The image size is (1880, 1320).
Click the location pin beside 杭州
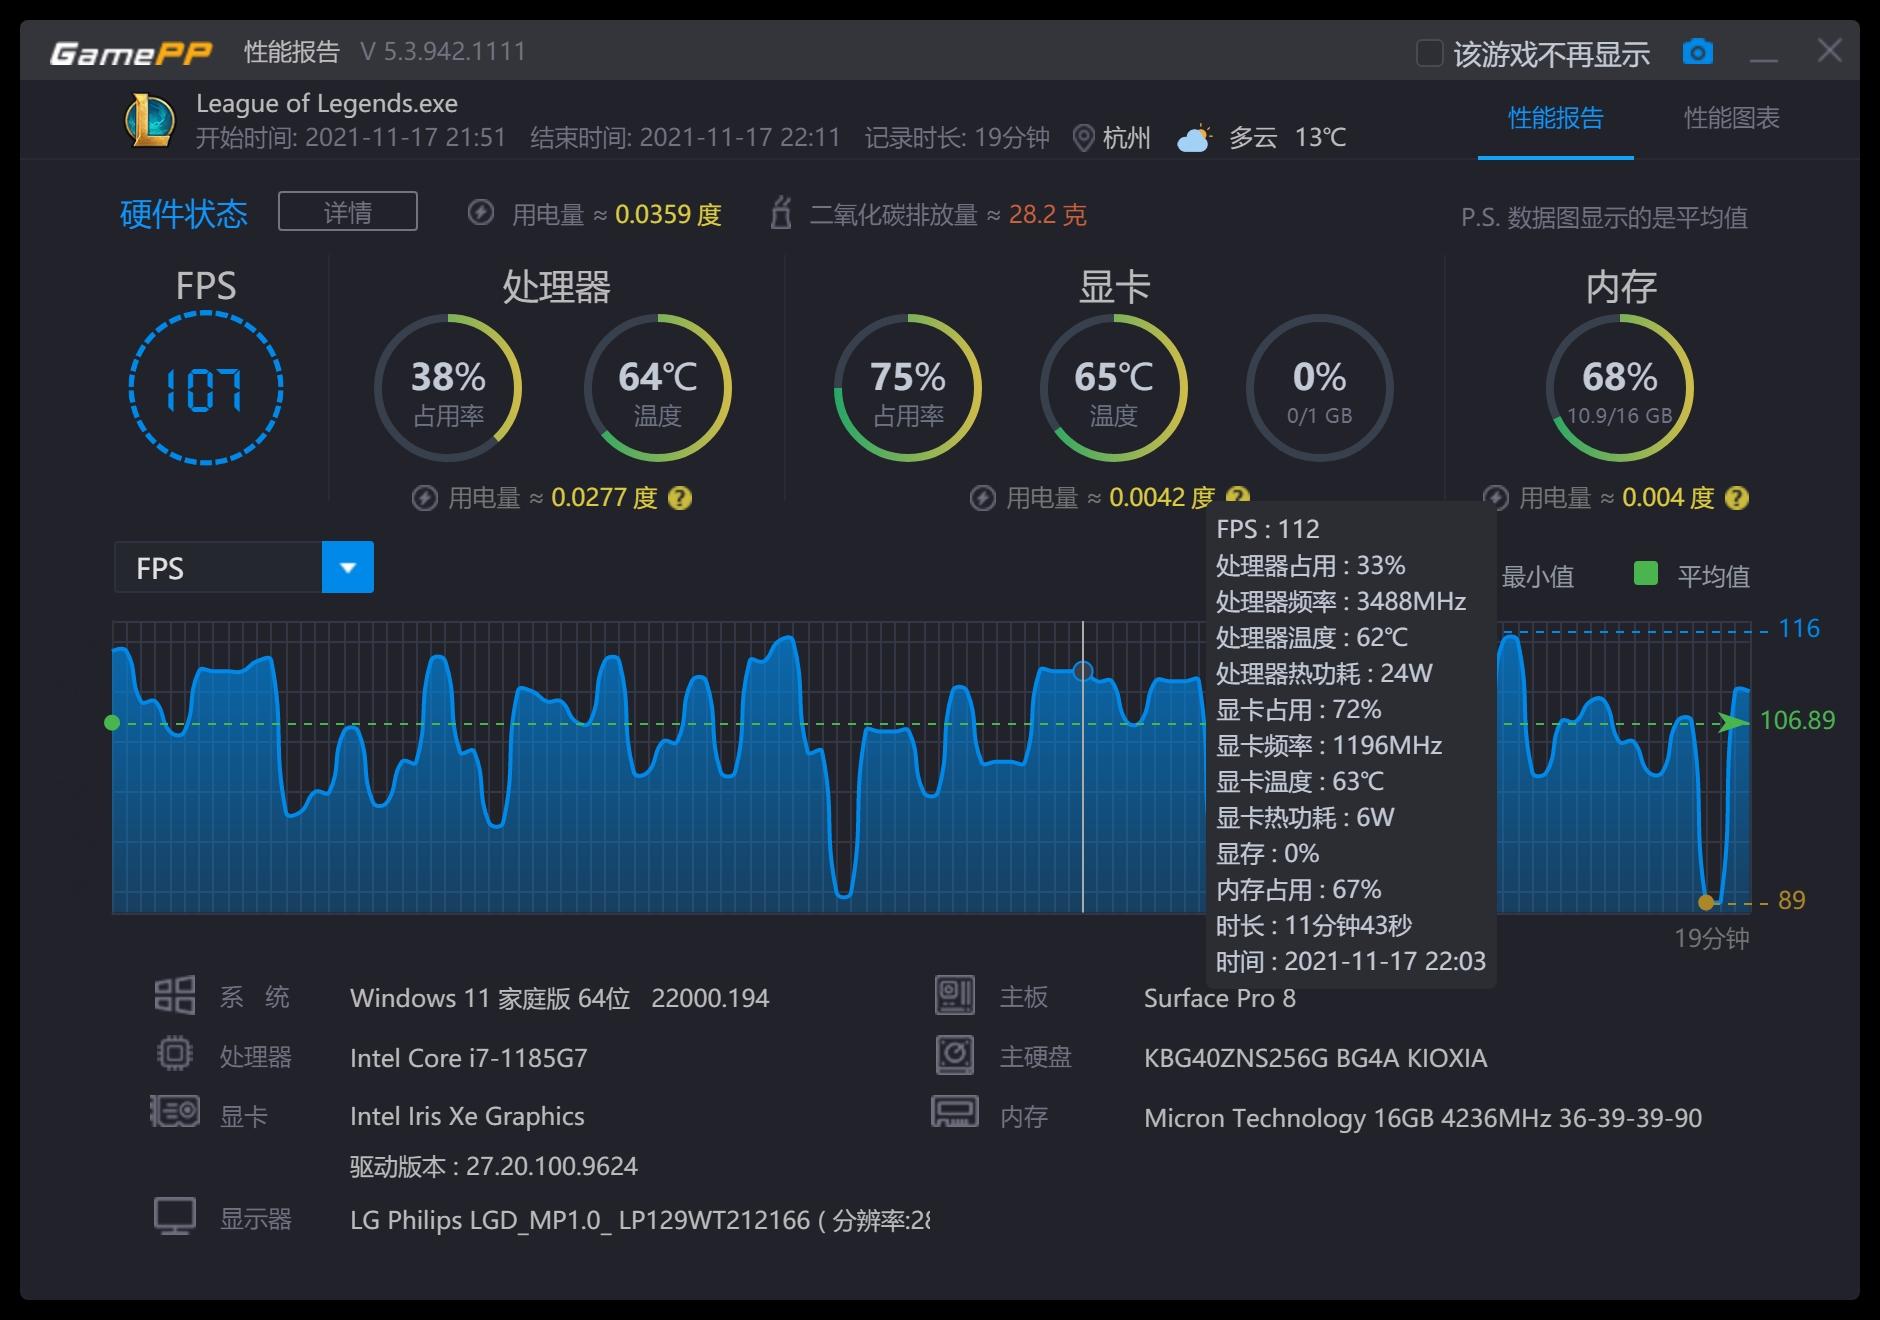pos(1082,138)
